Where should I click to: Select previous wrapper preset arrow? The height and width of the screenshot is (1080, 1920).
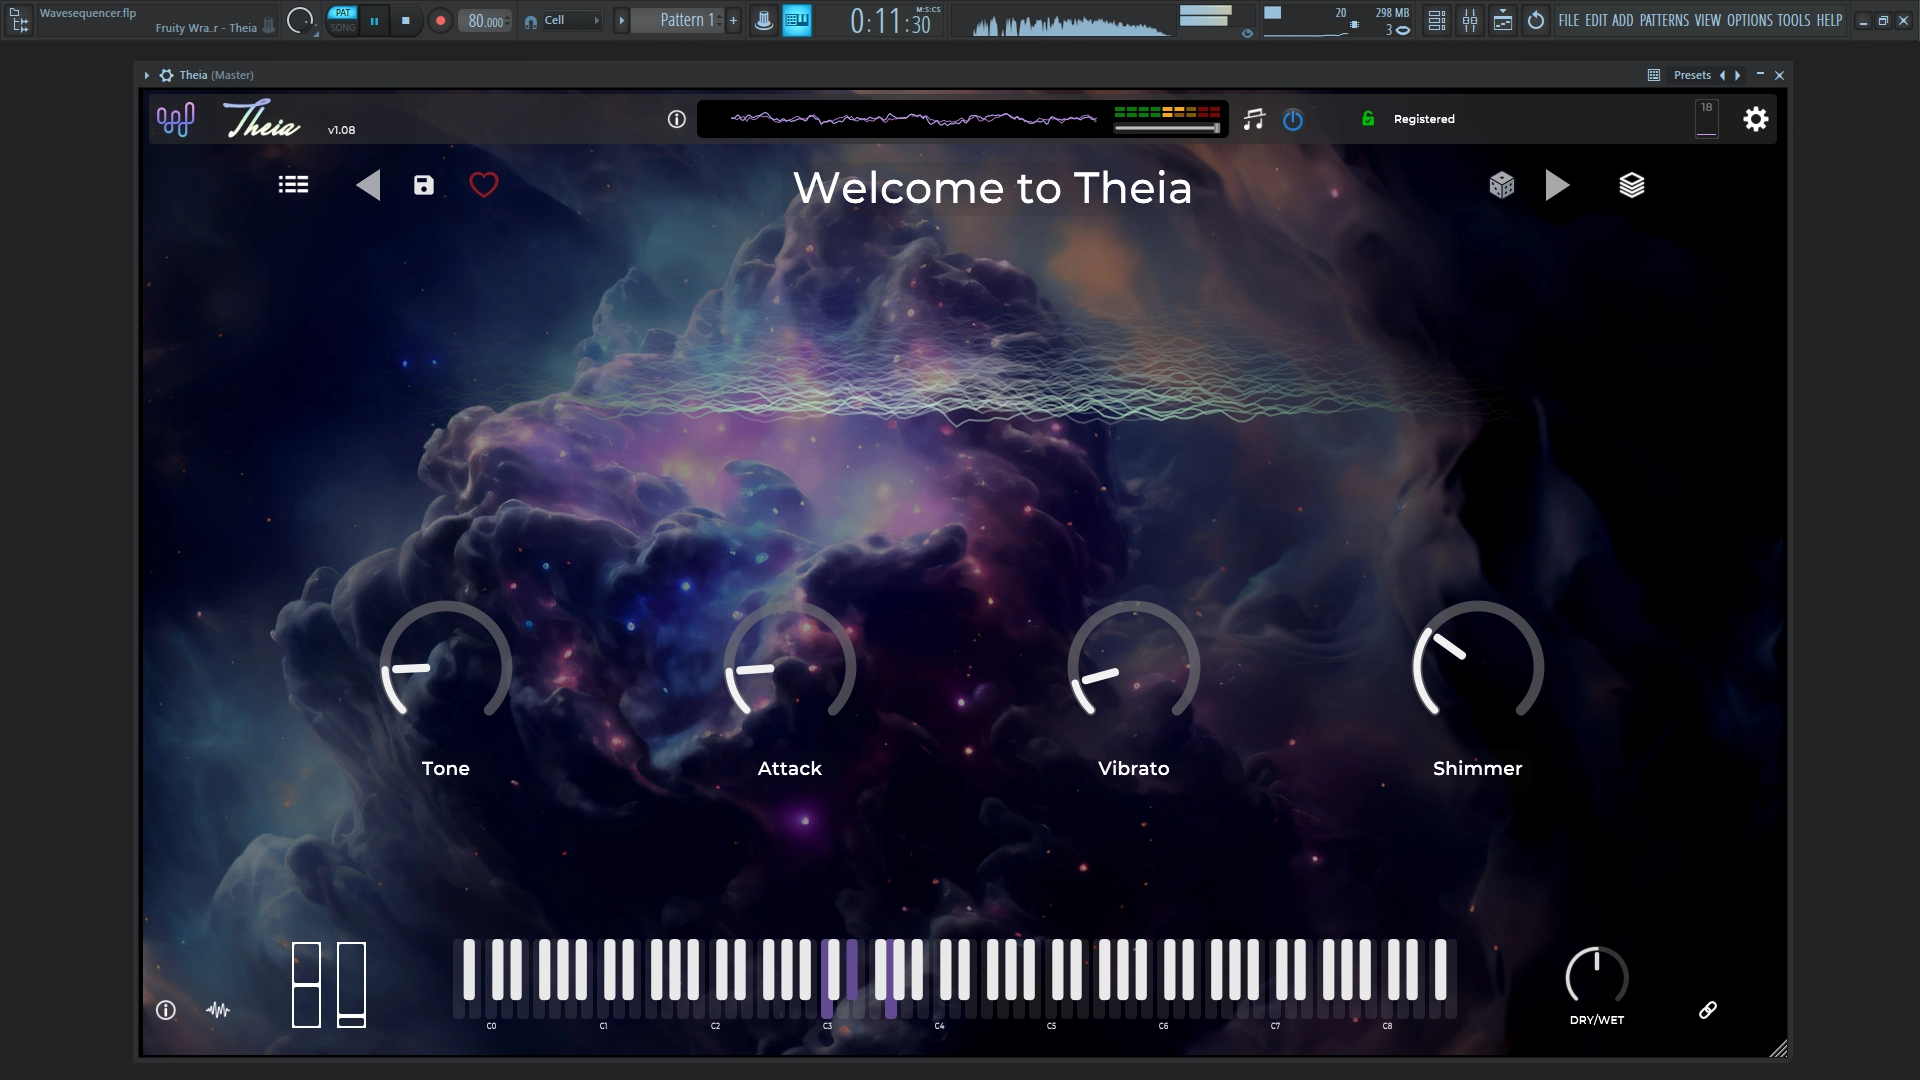tap(1722, 75)
